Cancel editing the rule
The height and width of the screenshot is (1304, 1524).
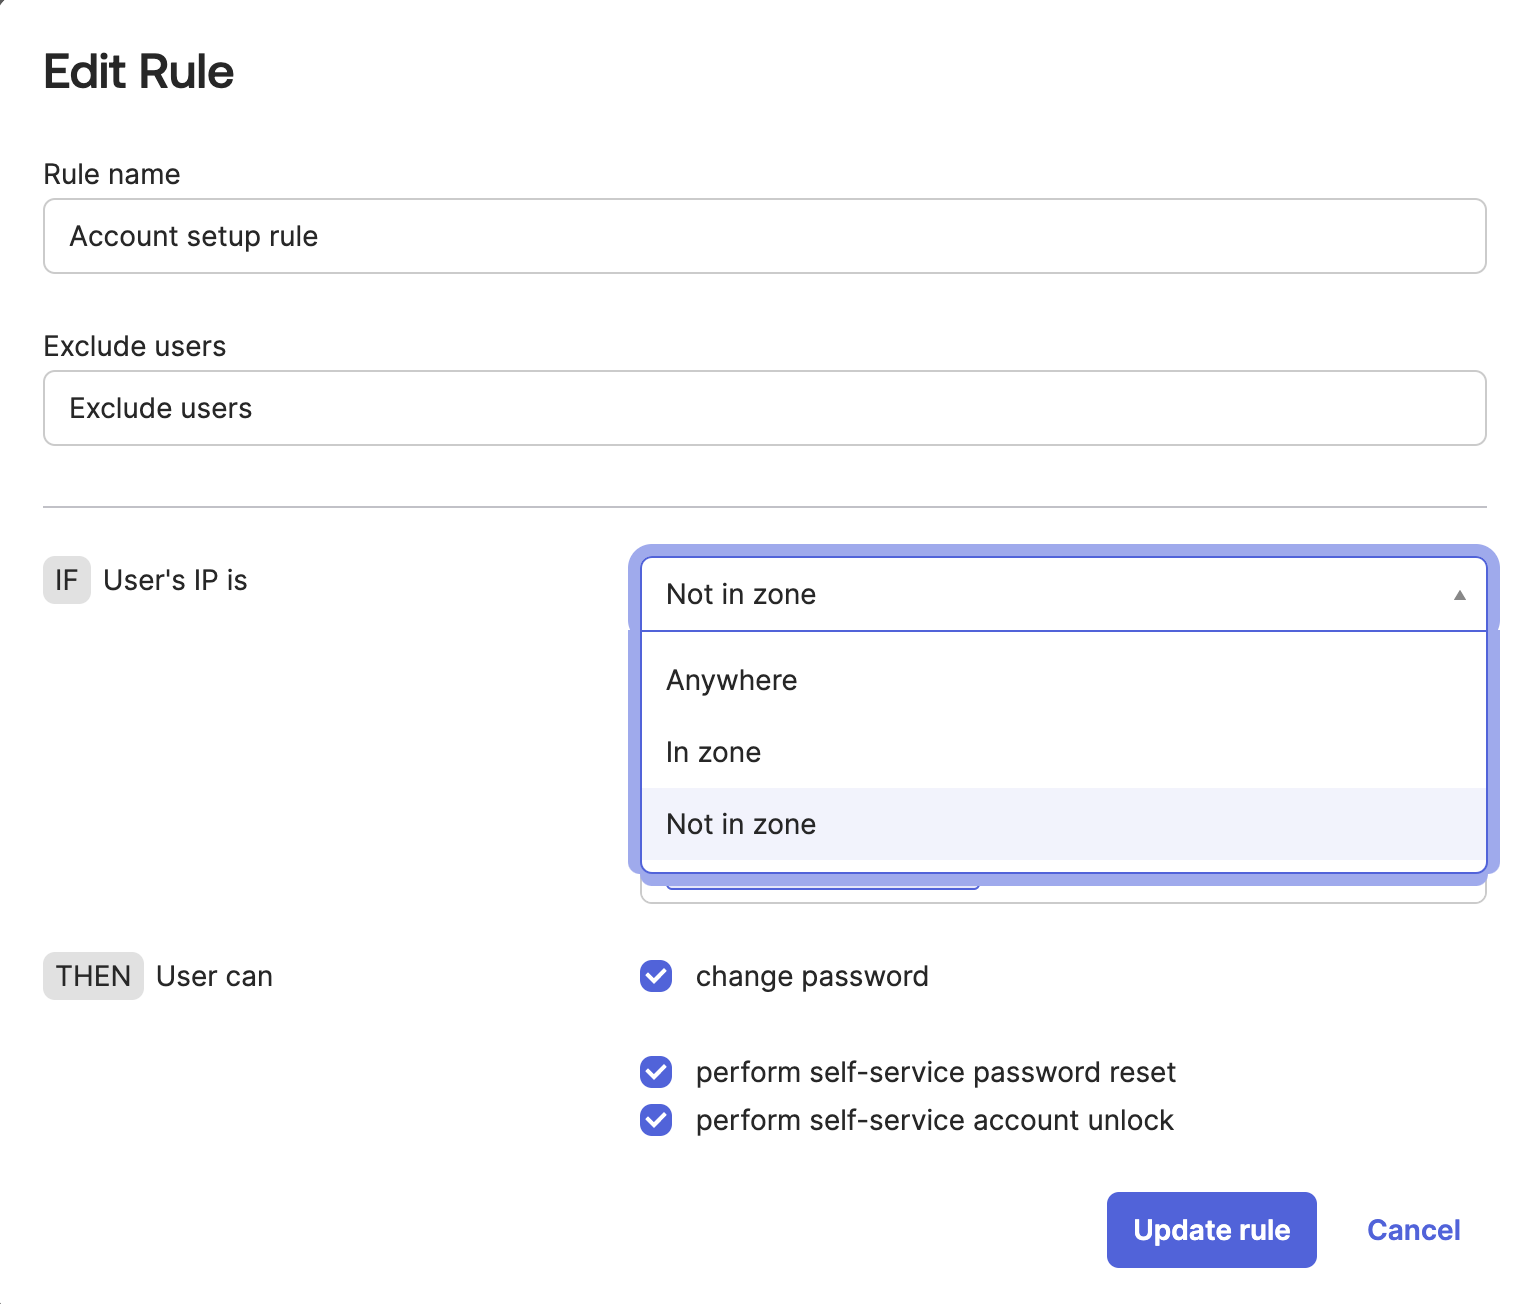(x=1413, y=1230)
